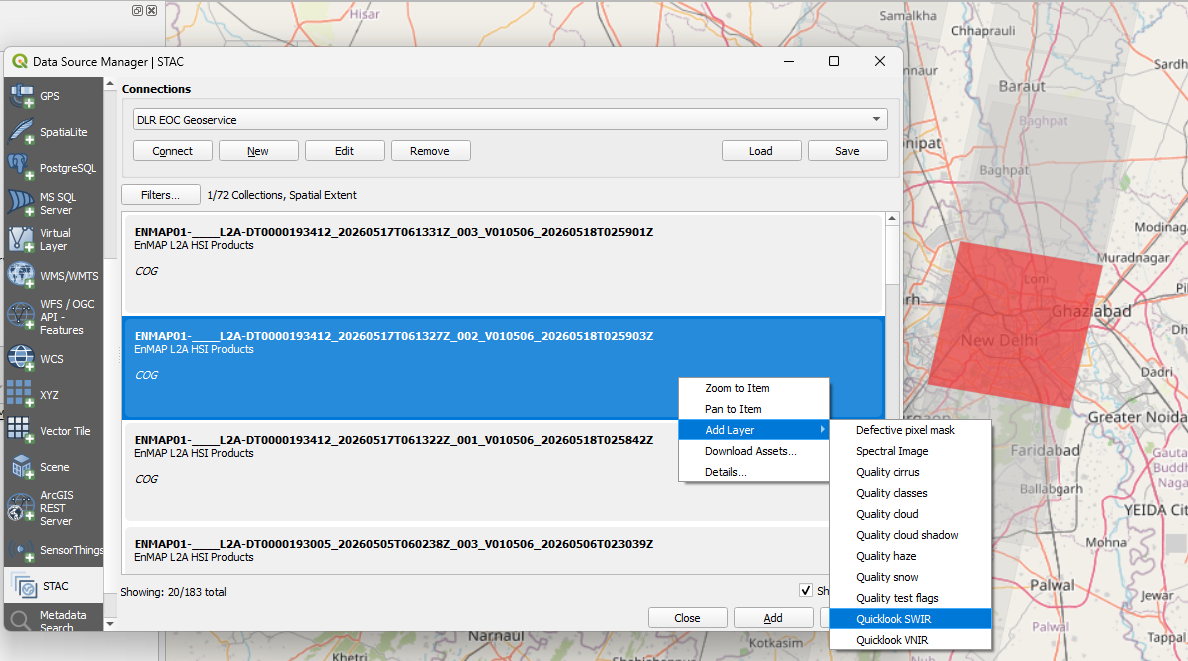Remove the selected connection
Viewport: 1188px width, 661px height.
coord(430,151)
